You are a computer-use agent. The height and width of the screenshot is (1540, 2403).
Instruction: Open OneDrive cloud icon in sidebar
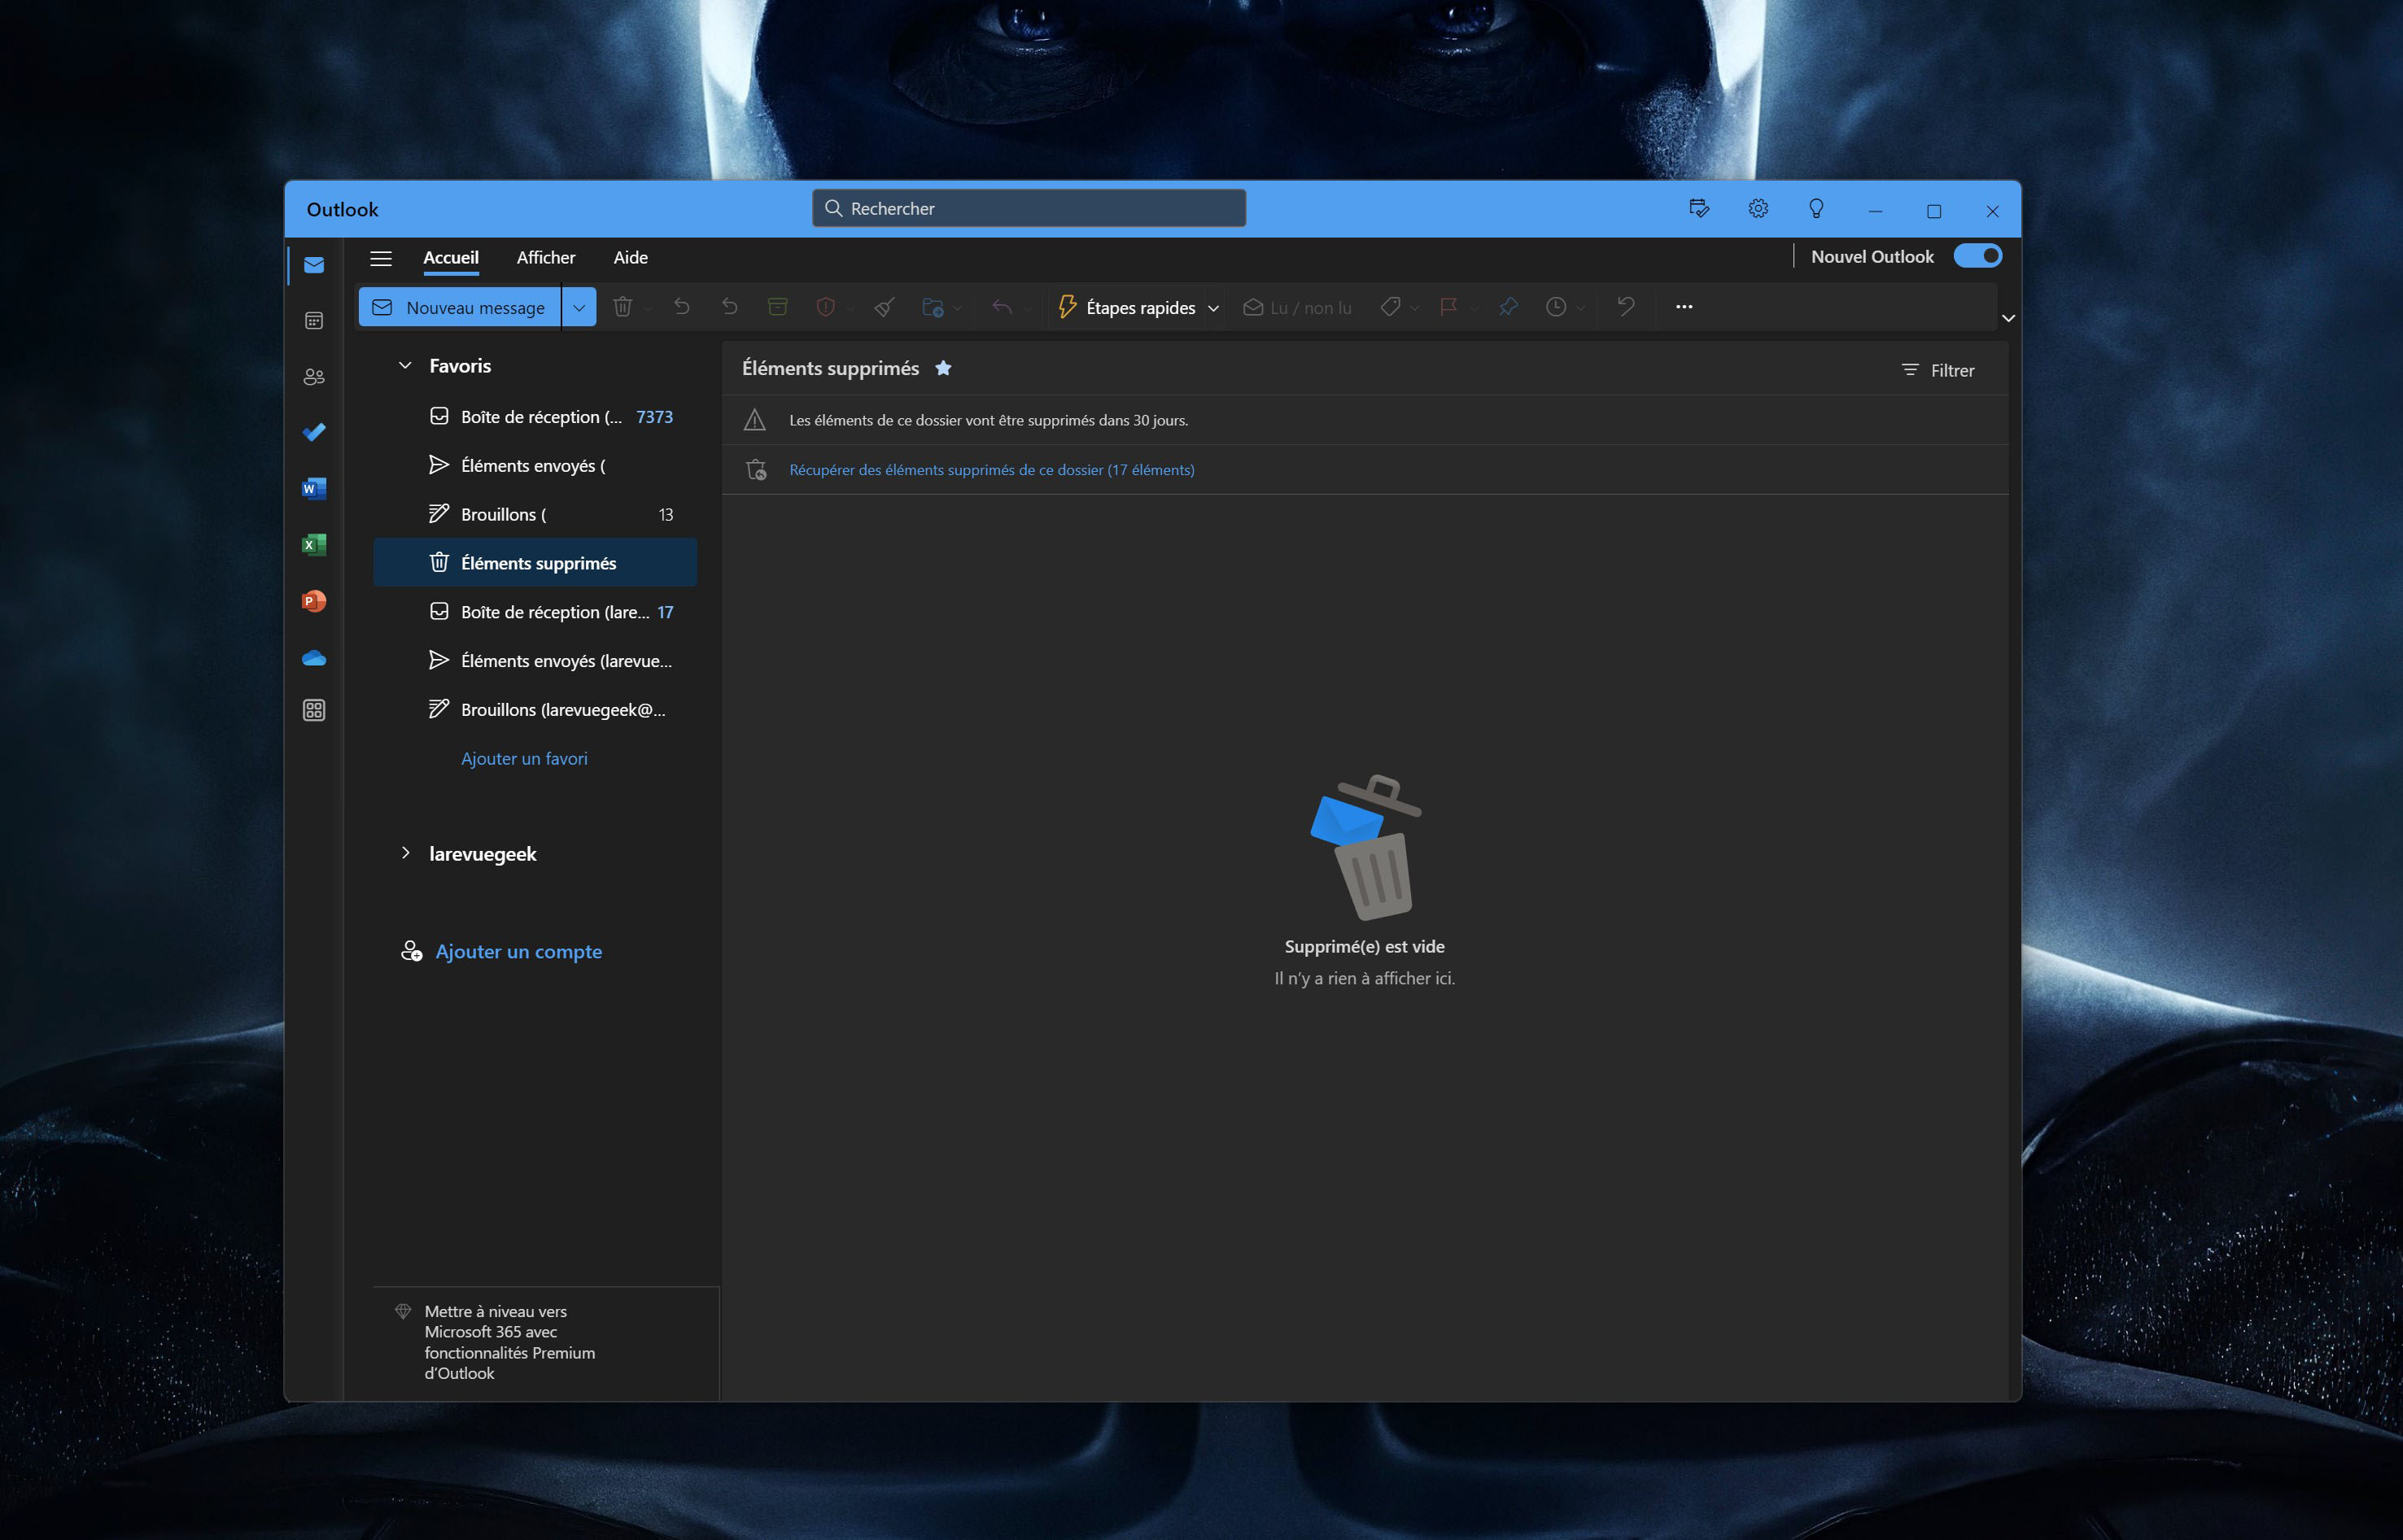pyautogui.click(x=314, y=658)
